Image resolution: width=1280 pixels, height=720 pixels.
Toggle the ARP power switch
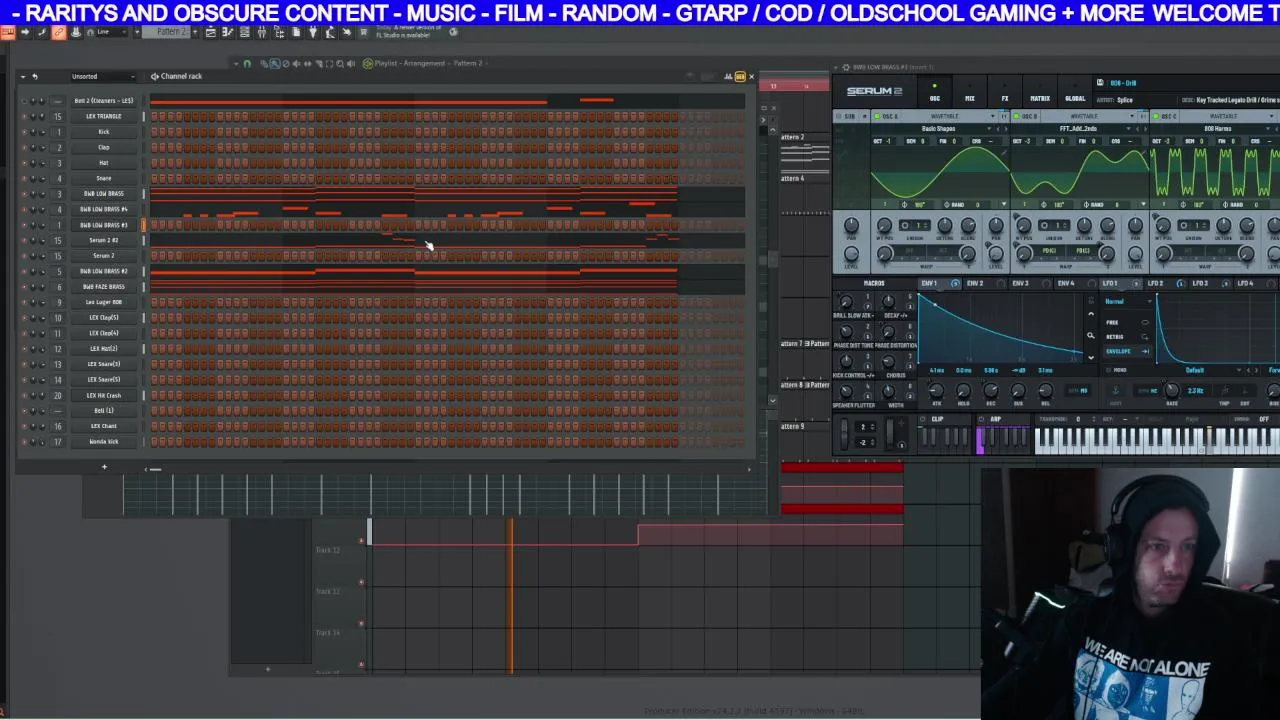tap(983, 419)
